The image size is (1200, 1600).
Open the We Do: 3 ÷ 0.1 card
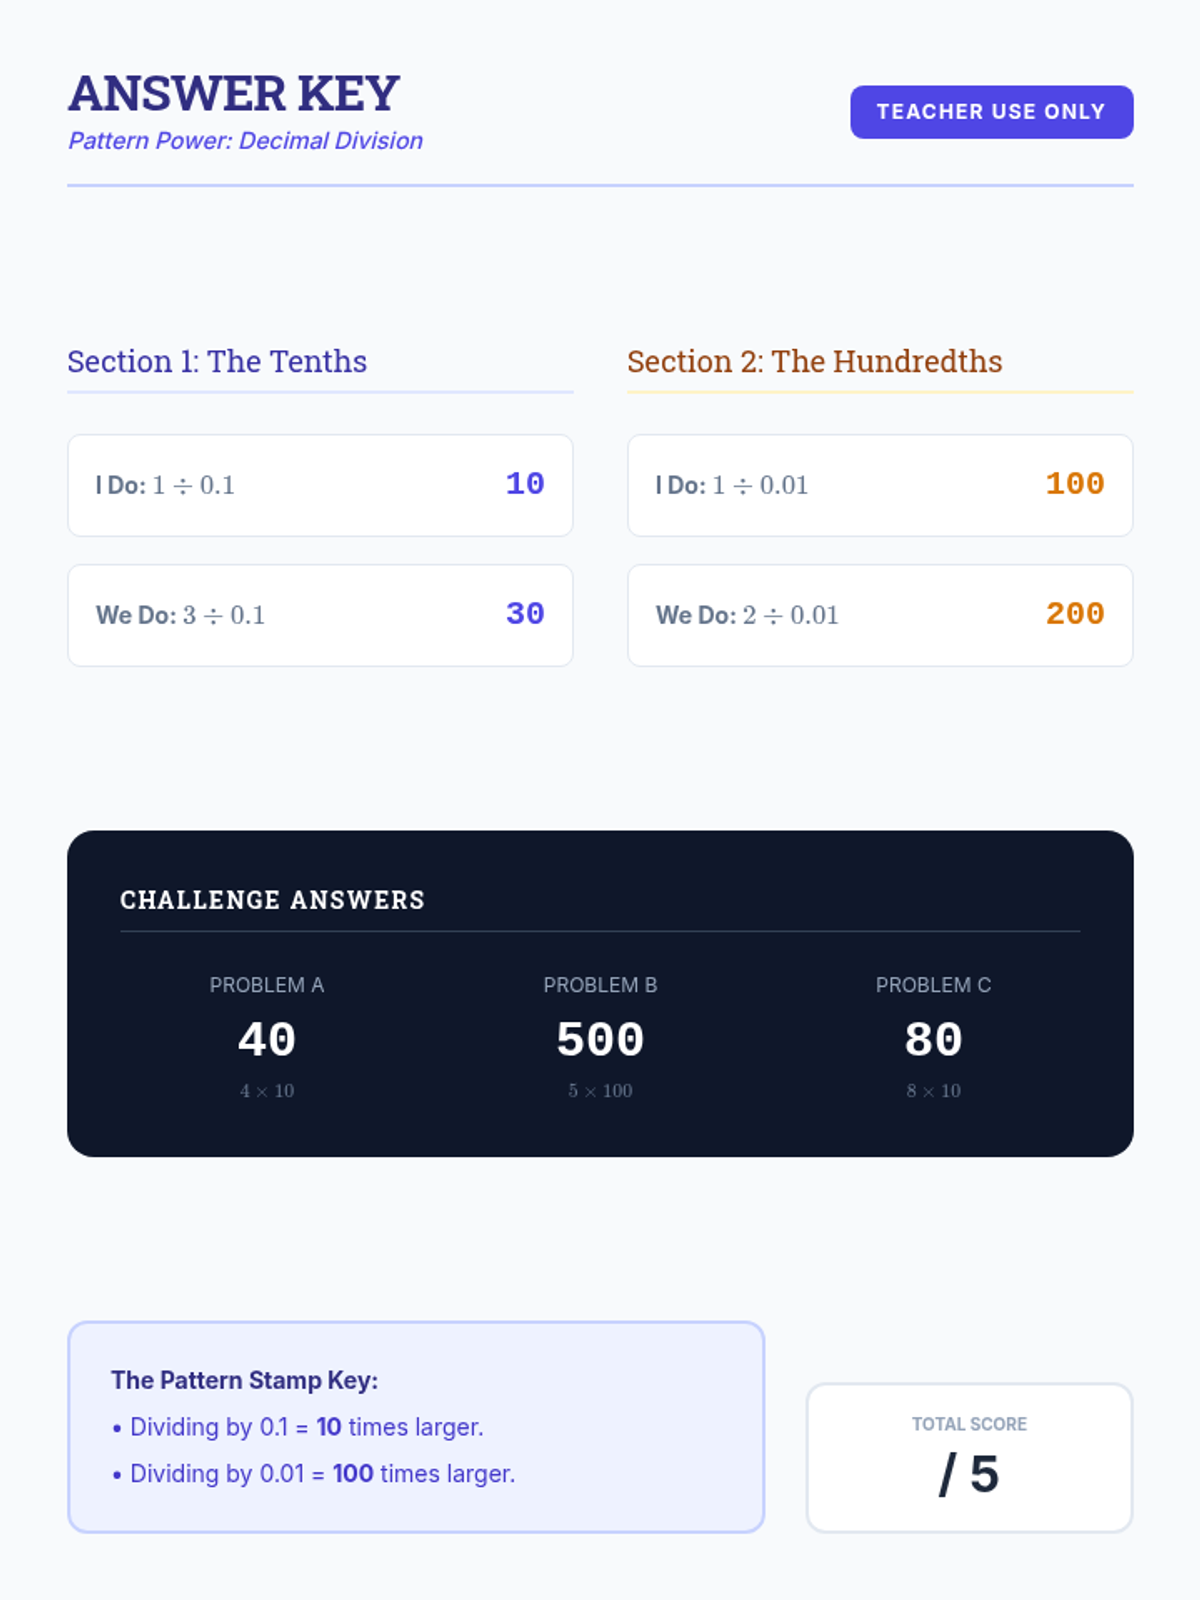[x=320, y=615]
